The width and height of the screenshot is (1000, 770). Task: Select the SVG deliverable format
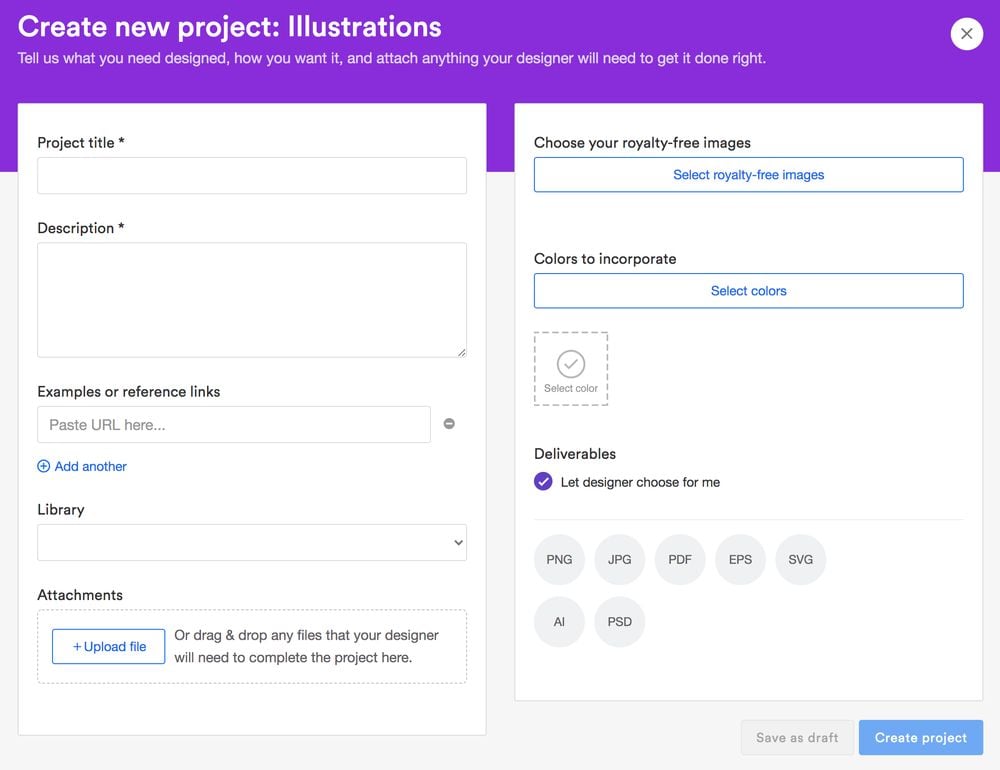800,559
